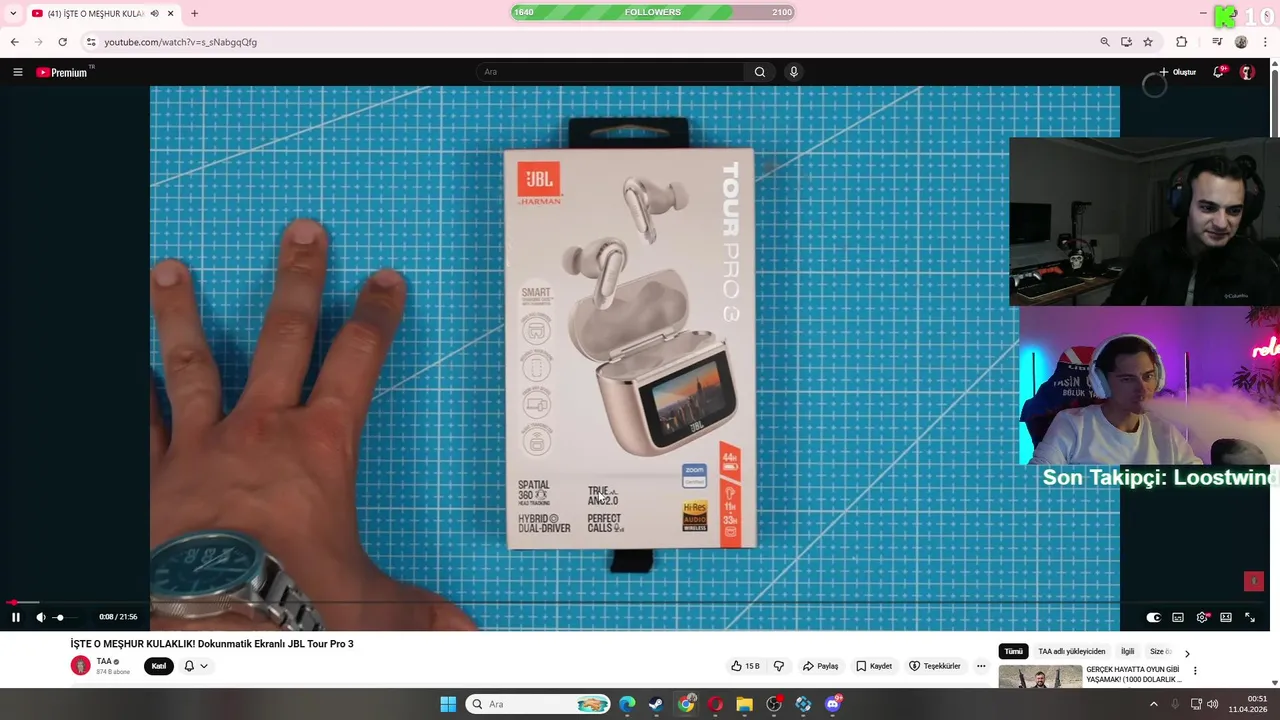Open Chrome profile avatar

1241,42
